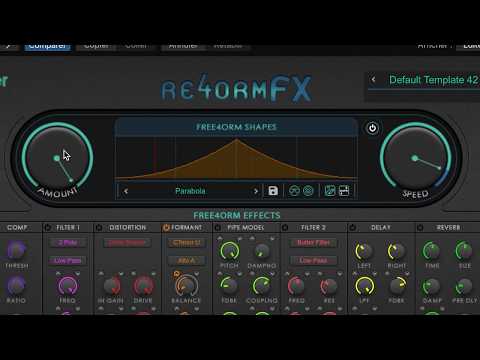The image size is (480, 360).
Task: Save the Parabola shape with the floppy icon
Action: pos(273,191)
